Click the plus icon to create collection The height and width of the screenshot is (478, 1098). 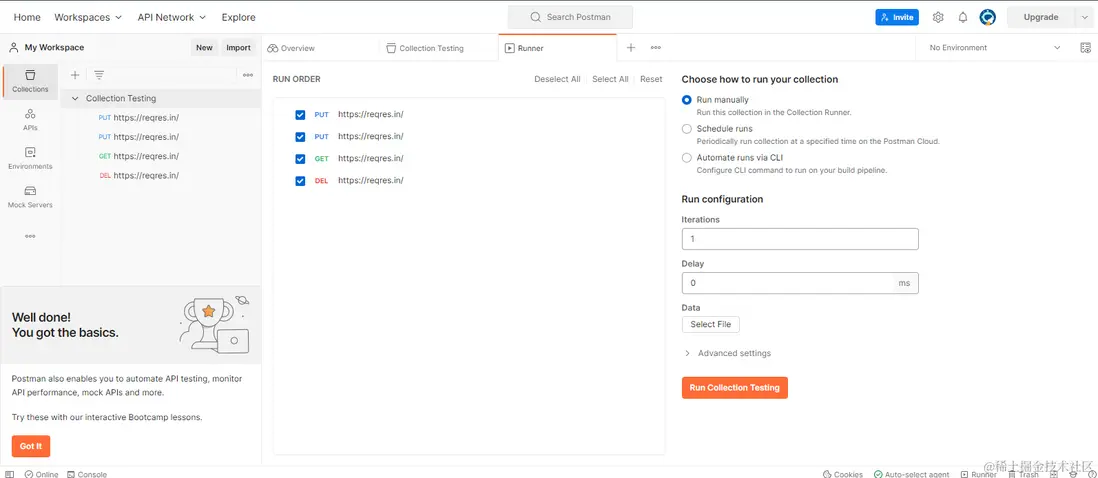pyautogui.click(x=75, y=75)
